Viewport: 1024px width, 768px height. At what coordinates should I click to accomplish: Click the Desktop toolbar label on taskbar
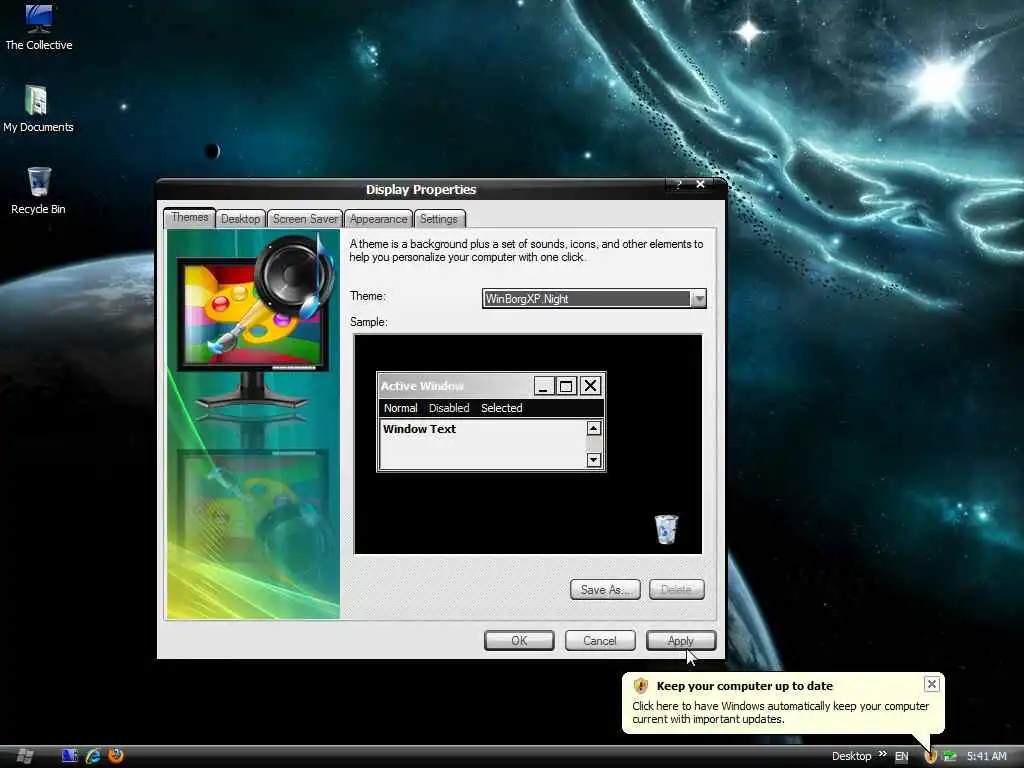click(851, 756)
